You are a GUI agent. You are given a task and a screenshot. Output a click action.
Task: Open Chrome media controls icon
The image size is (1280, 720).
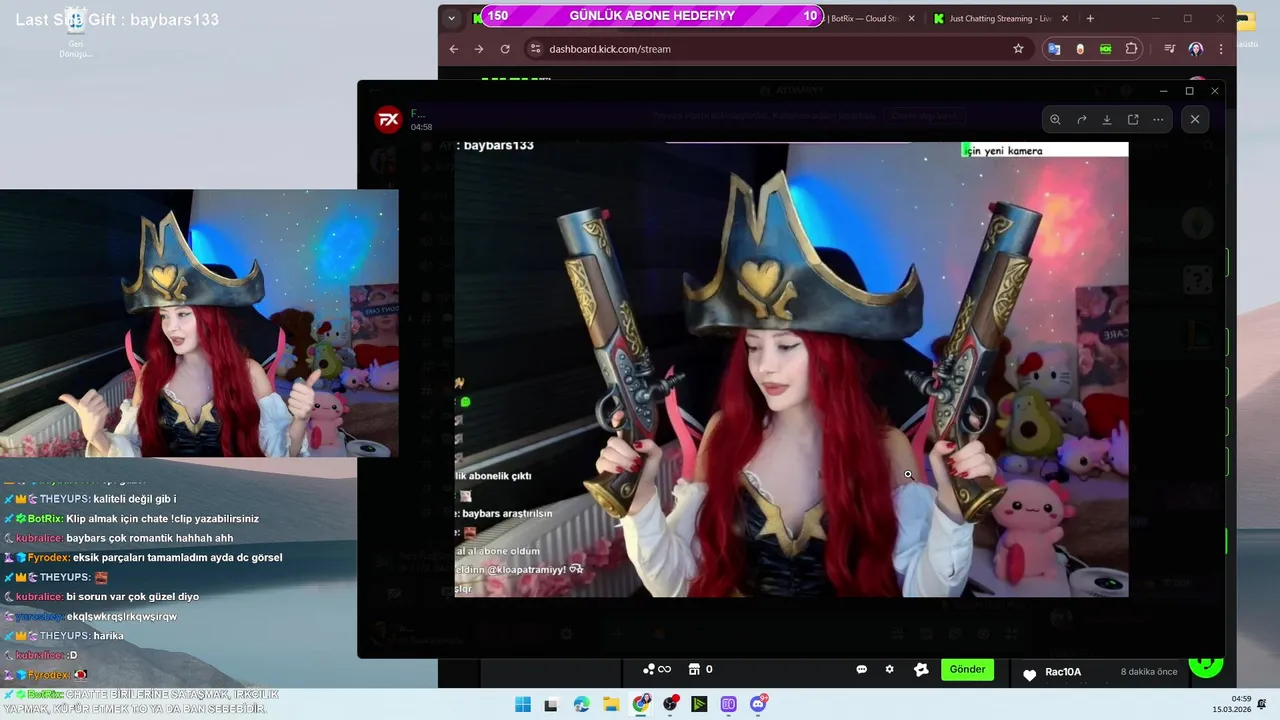coord(1169,49)
